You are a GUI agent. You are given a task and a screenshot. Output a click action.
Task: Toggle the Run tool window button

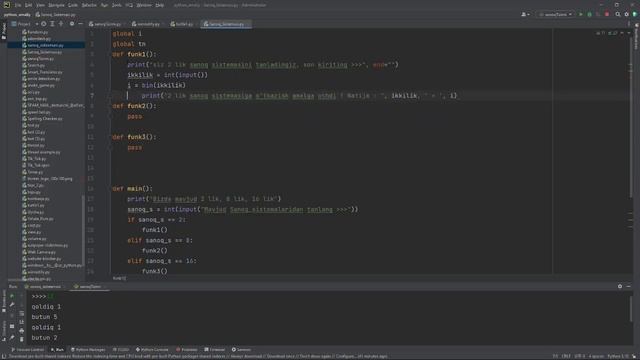click(x=57, y=350)
